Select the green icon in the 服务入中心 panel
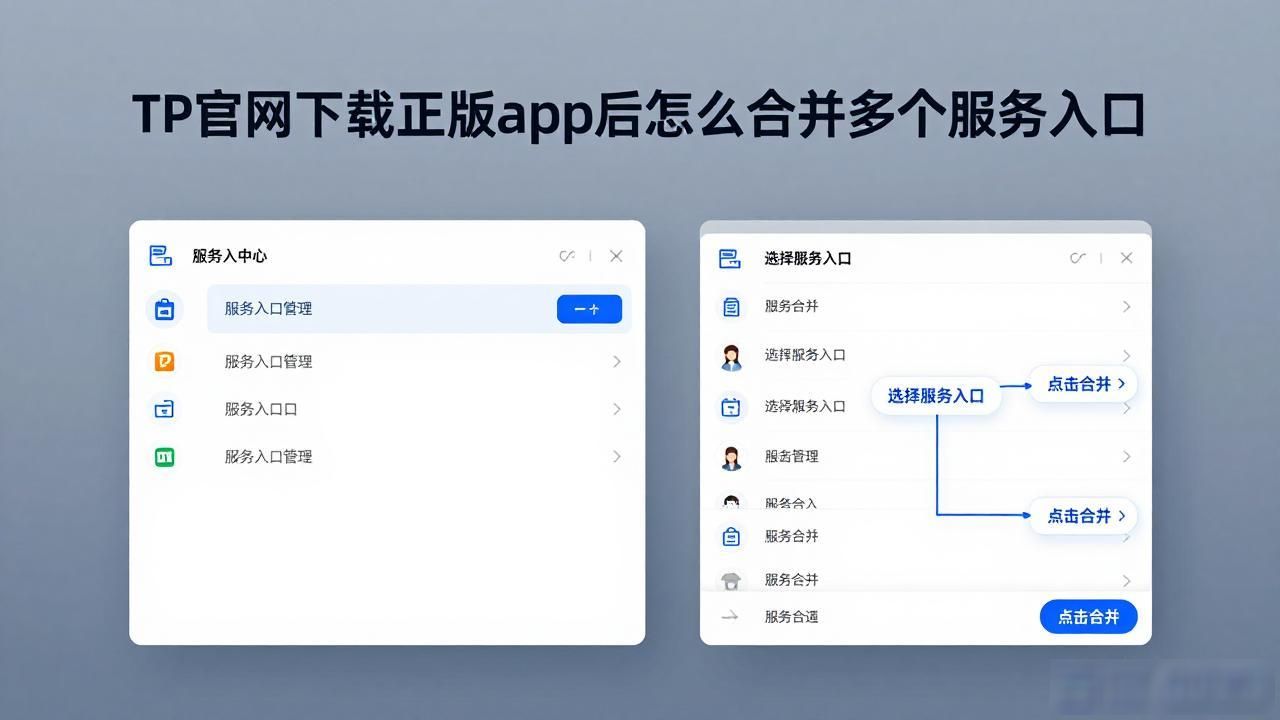The width and height of the screenshot is (1280, 720). click(164, 456)
